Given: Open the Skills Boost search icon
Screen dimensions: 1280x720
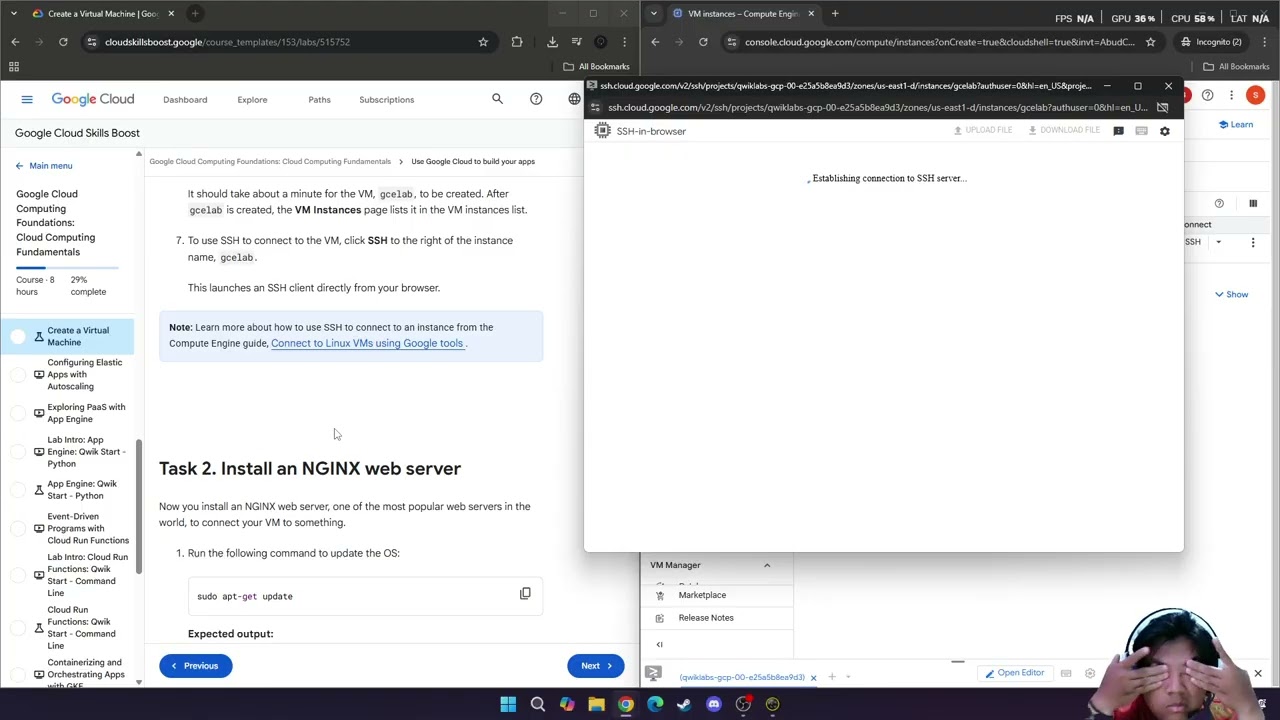Looking at the screenshot, I should [x=497, y=99].
